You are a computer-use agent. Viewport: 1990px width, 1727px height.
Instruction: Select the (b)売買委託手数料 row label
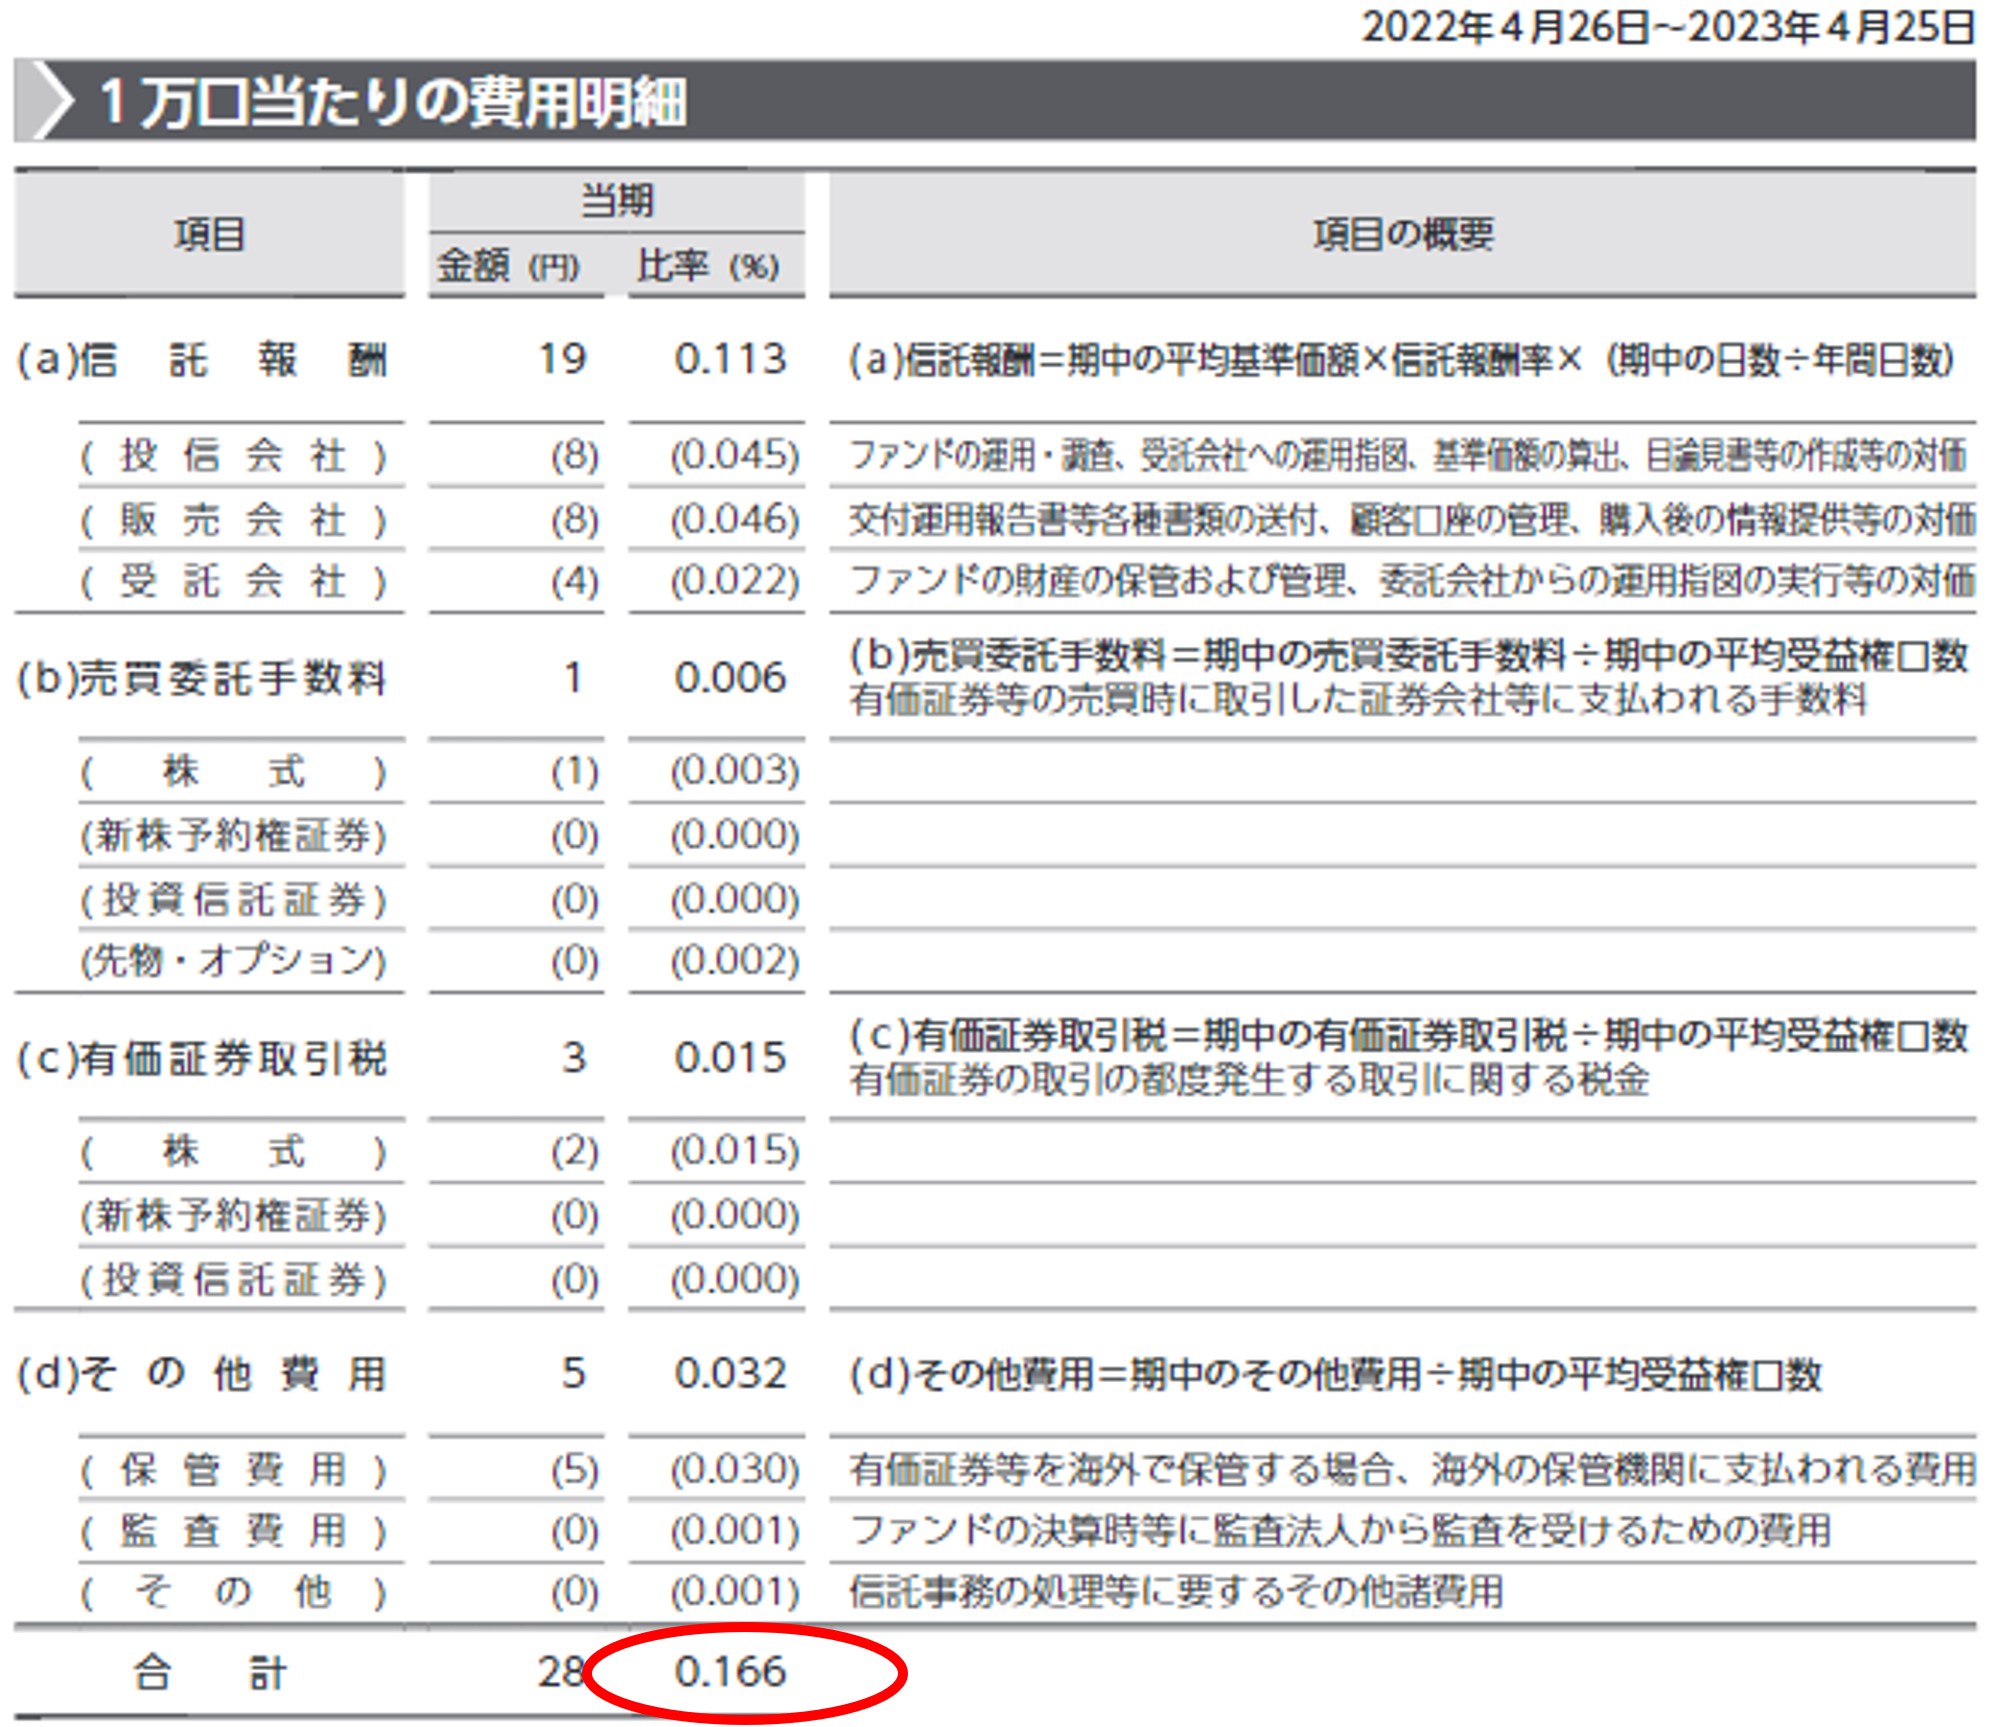[201, 678]
